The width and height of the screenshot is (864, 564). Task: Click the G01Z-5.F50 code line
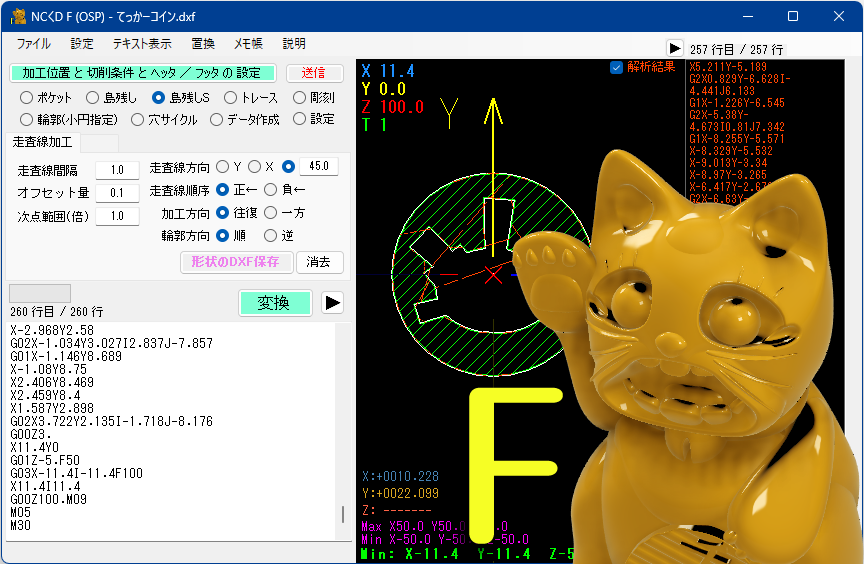[45, 460]
